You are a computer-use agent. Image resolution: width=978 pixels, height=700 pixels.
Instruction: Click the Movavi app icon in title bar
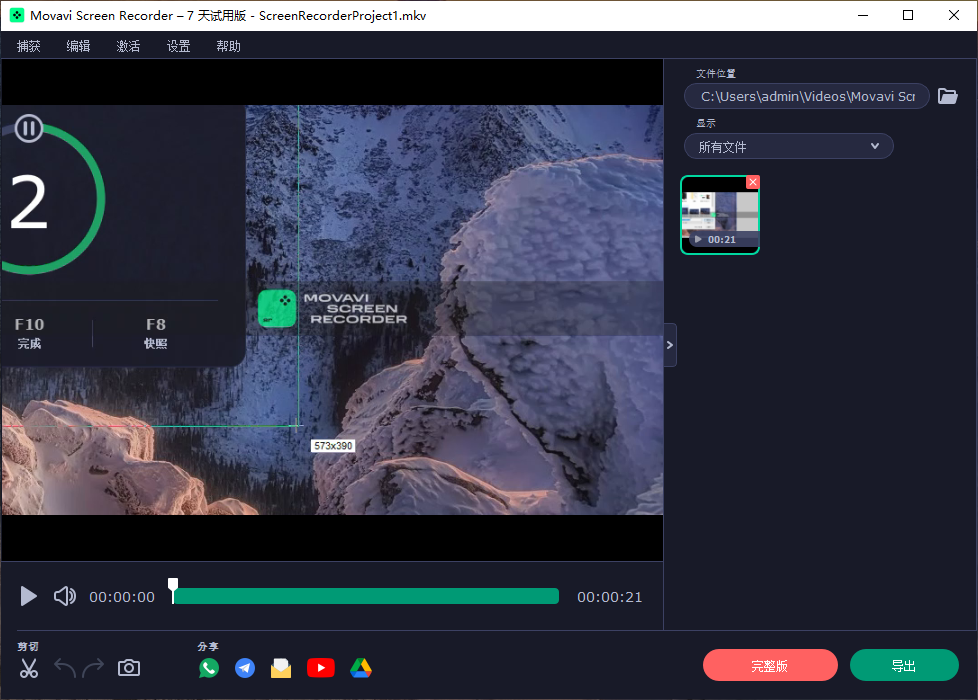point(17,16)
